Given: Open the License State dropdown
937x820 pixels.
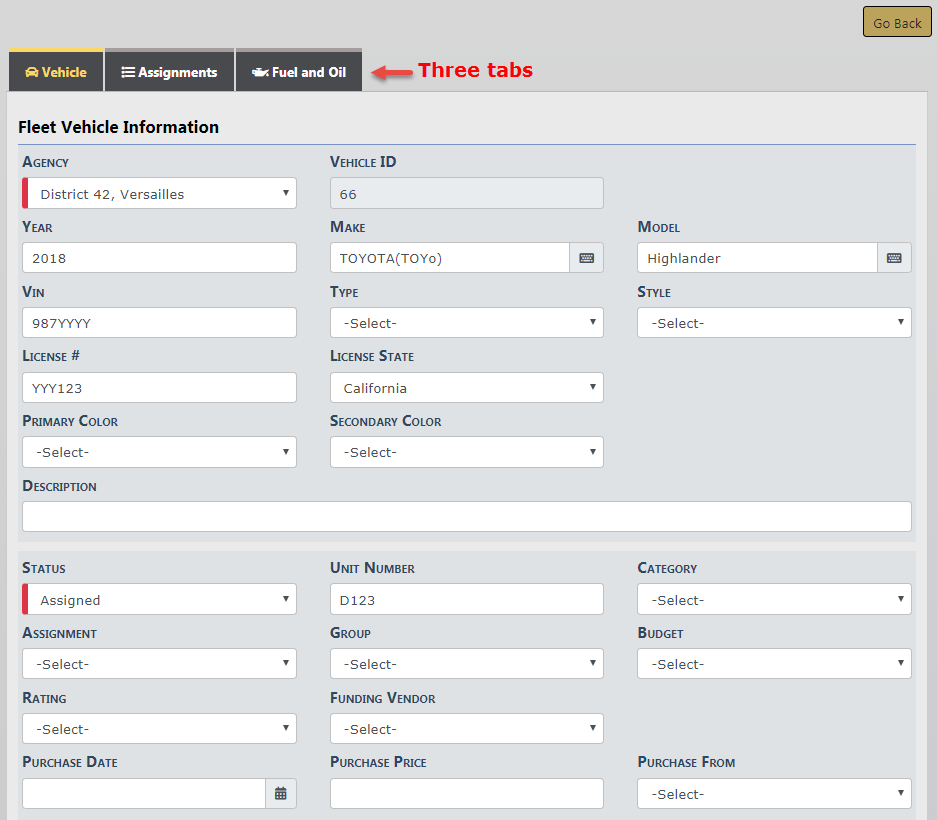Looking at the screenshot, I should (466, 388).
